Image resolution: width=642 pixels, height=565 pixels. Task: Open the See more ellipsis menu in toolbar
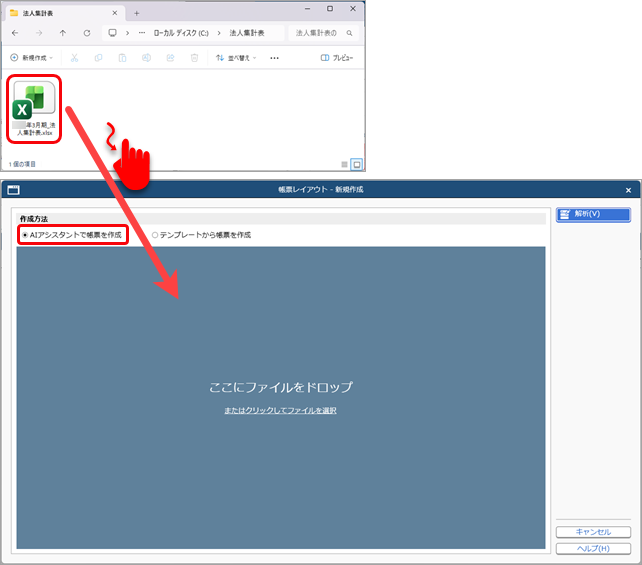pyautogui.click(x=274, y=58)
